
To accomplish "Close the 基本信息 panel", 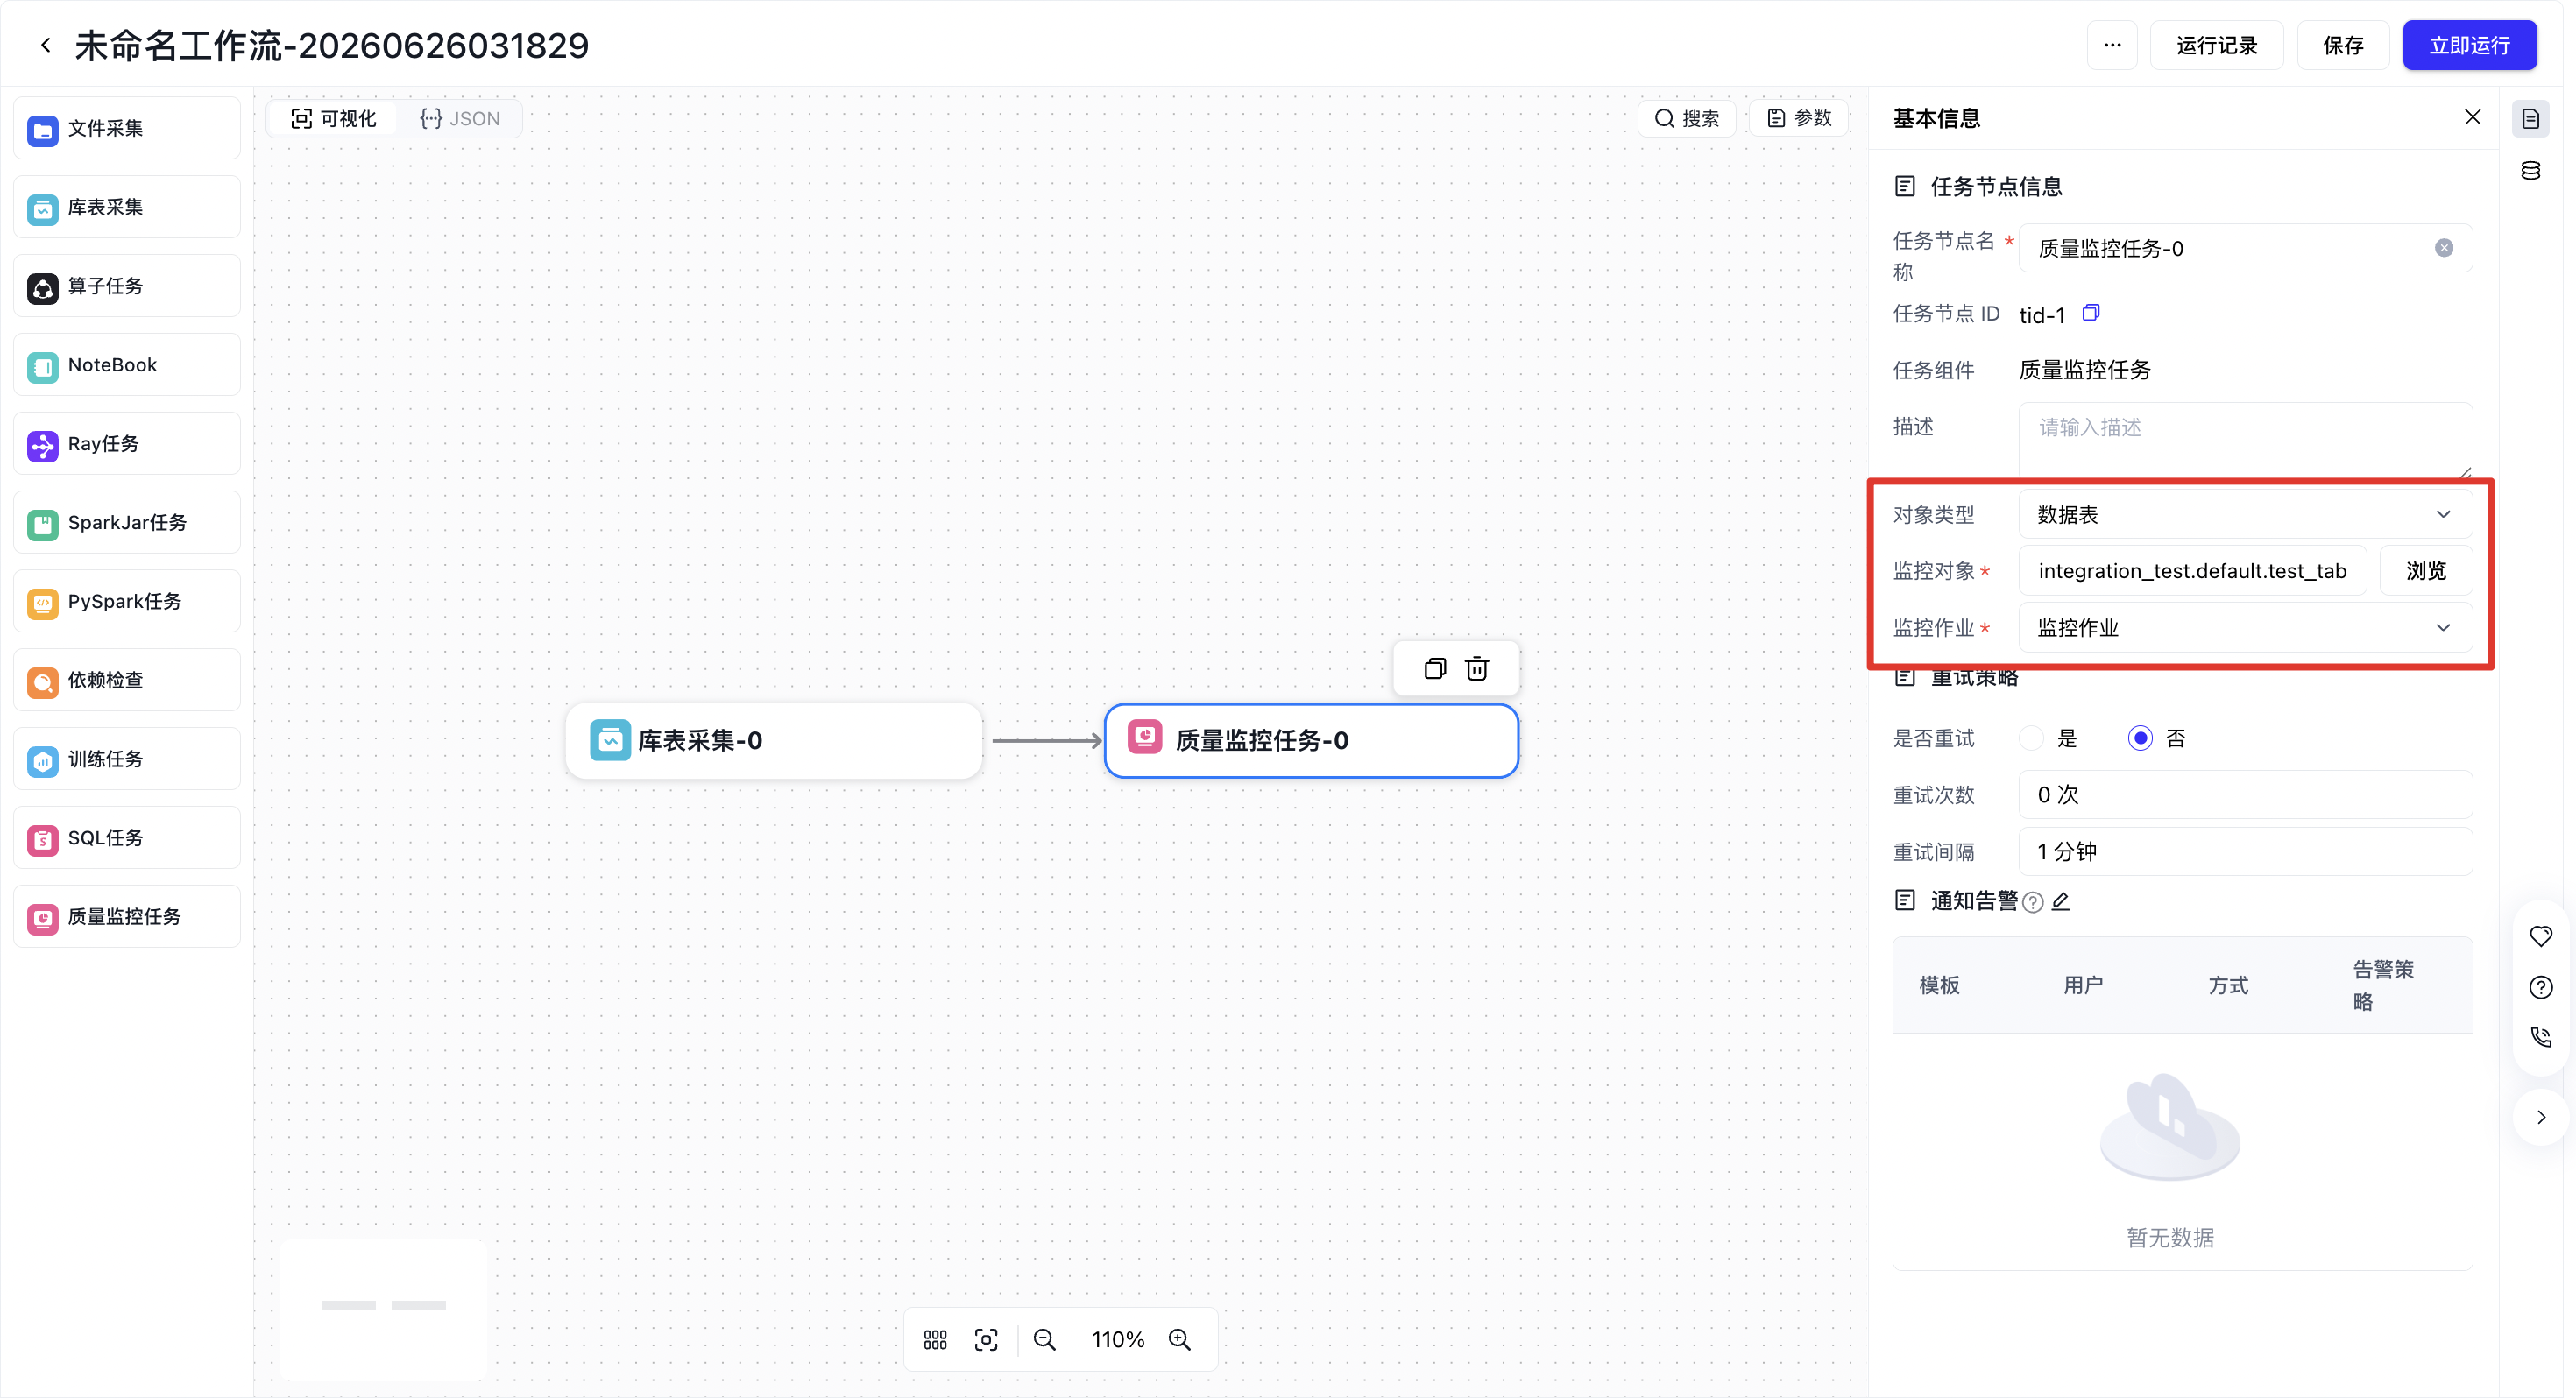I will (2472, 117).
